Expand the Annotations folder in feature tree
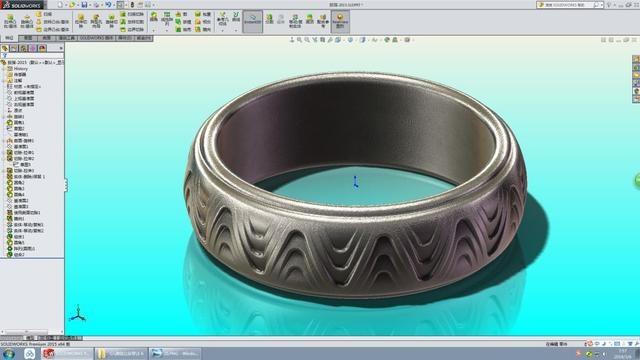The image size is (640, 360). pos(4,80)
